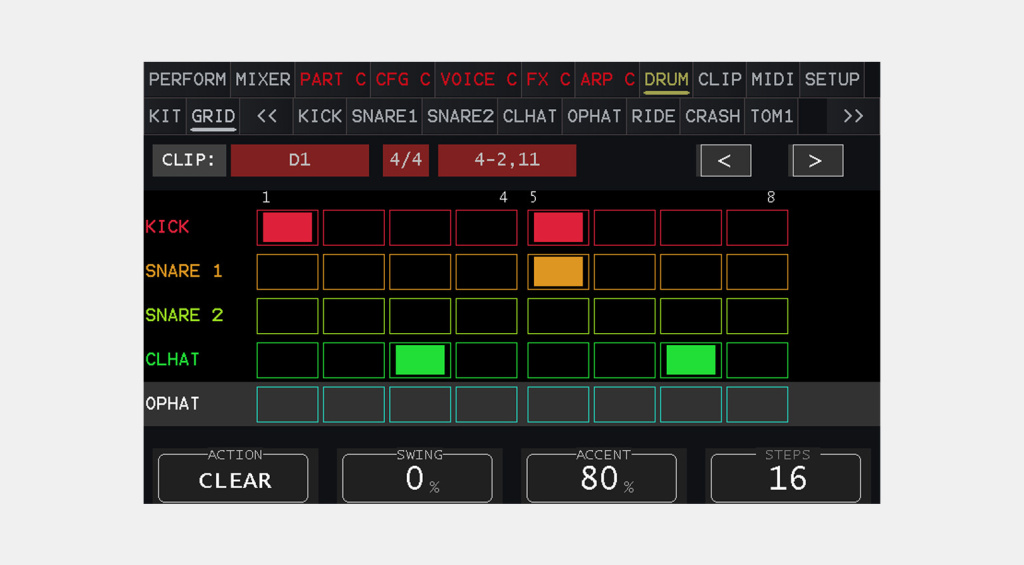The image size is (1024, 565).
Task: Select SNARE2 in the instrument bar
Action: pos(460,116)
